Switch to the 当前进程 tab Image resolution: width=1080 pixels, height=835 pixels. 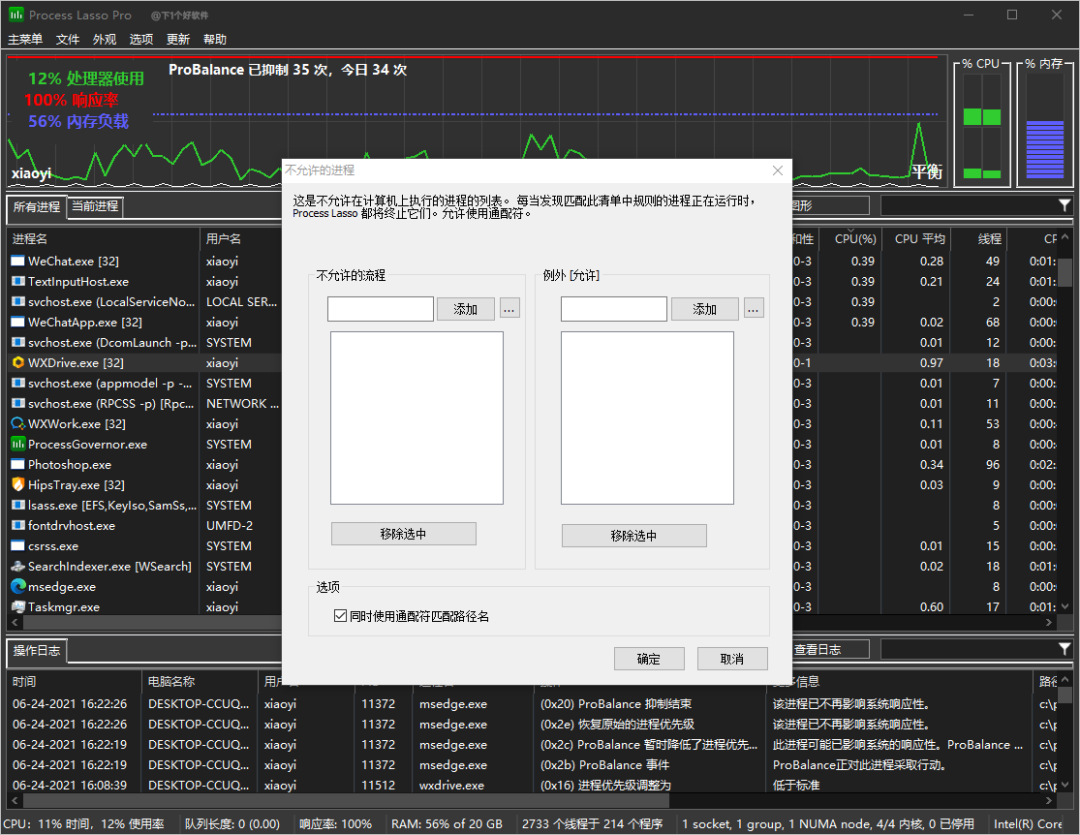coord(95,206)
